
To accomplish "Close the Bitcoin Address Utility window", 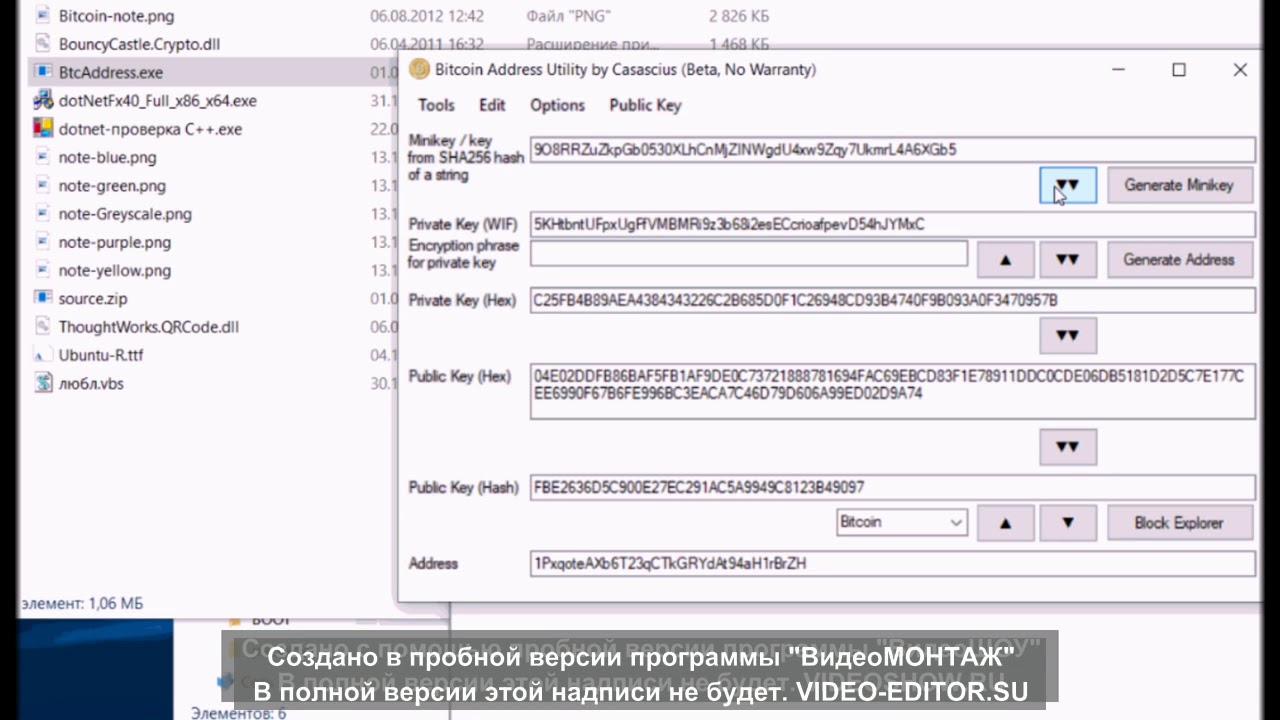I will coord(1240,70).
